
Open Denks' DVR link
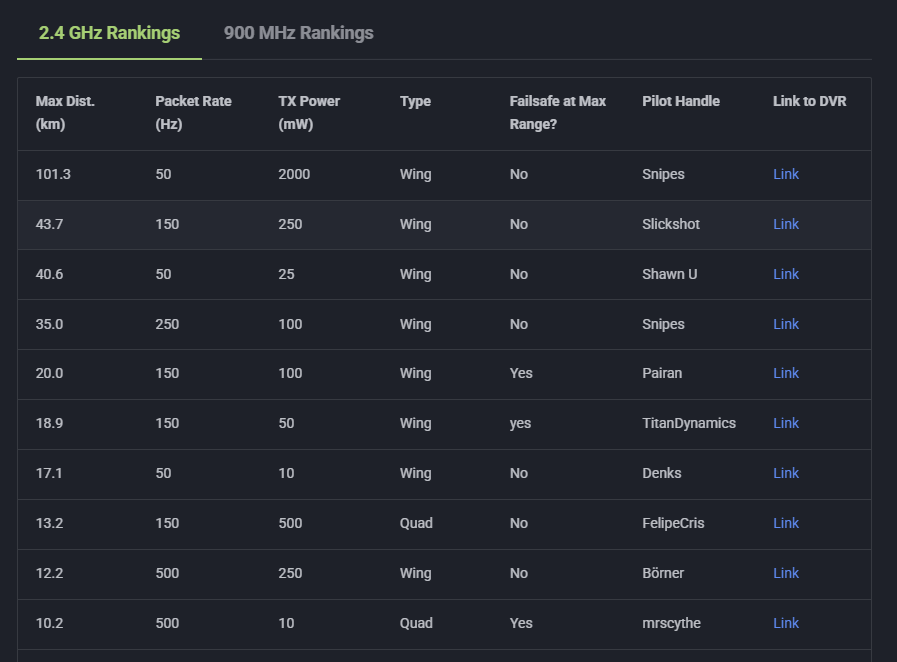[x=786, y=473]
